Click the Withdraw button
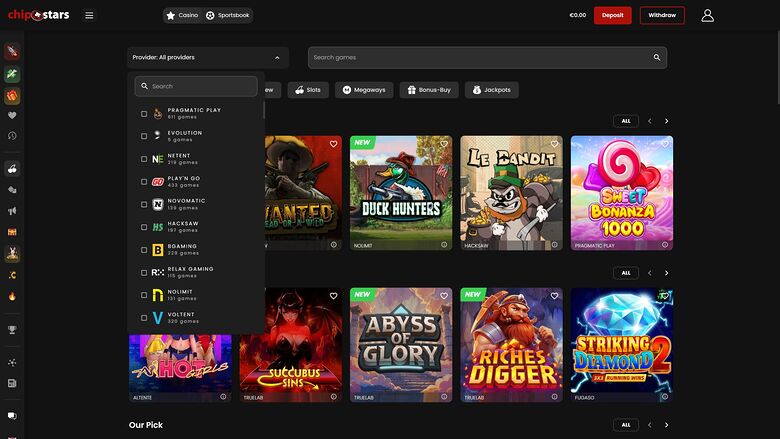 click(x=662, y=15)
